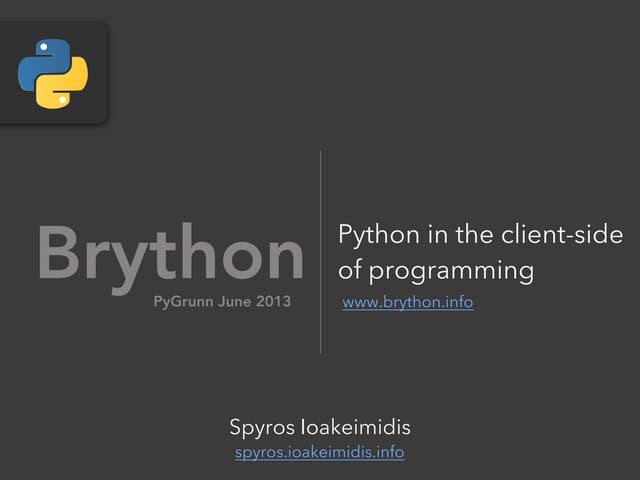The image size is (640, 480).
Task: Select the large Brython title text
Action: pyautogui.click(x=171, y=257)
